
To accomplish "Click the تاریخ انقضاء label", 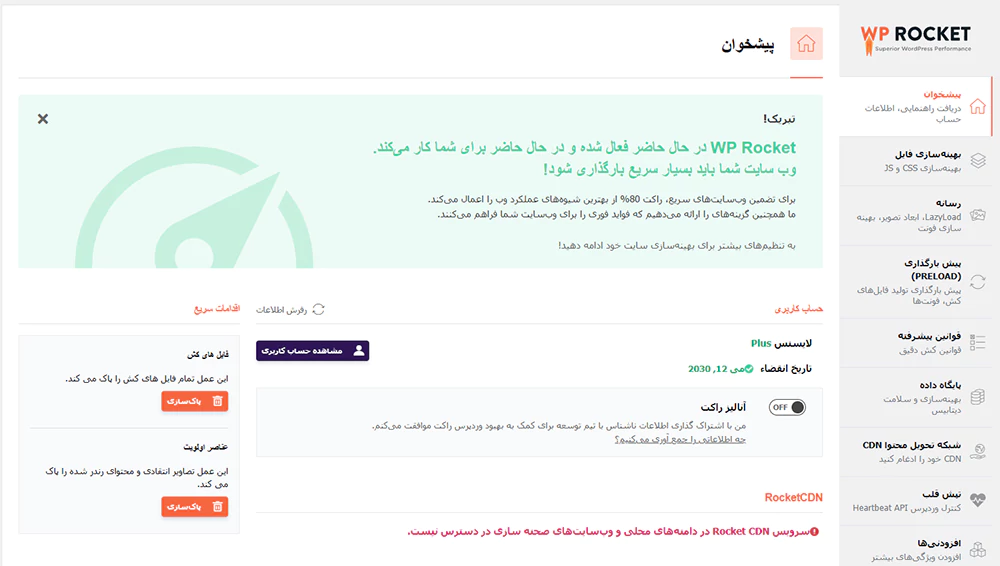I will pyautogui.click(x=786, y=369).
